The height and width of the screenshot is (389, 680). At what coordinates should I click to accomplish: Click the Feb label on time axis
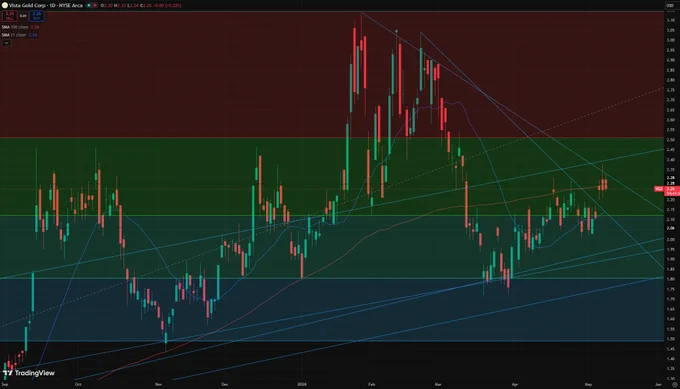click(x=371, y=384)
